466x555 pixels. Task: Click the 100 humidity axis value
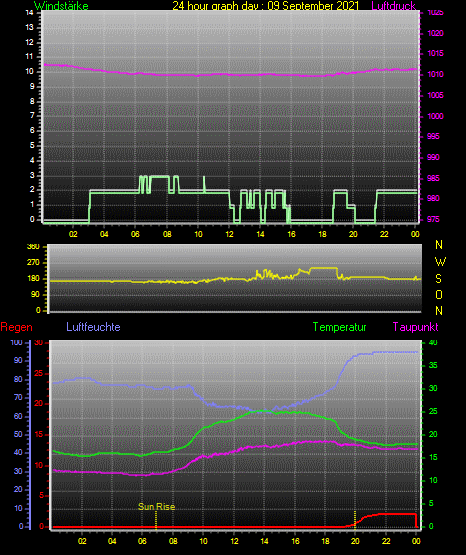coord(16,342)
